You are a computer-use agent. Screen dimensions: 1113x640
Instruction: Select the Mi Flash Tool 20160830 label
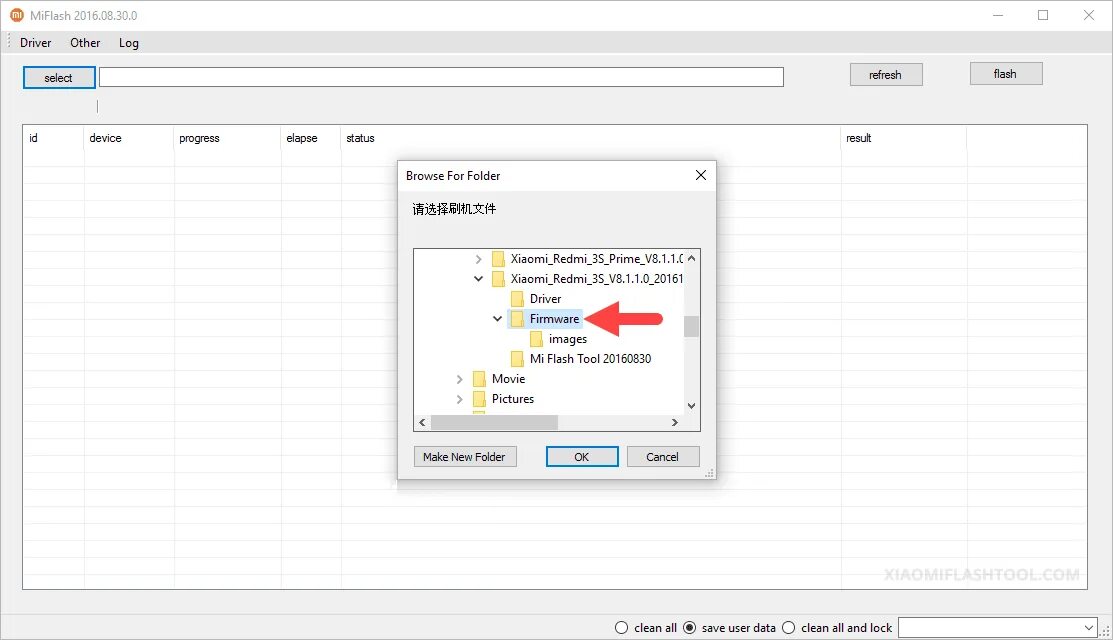pos(591,359)
